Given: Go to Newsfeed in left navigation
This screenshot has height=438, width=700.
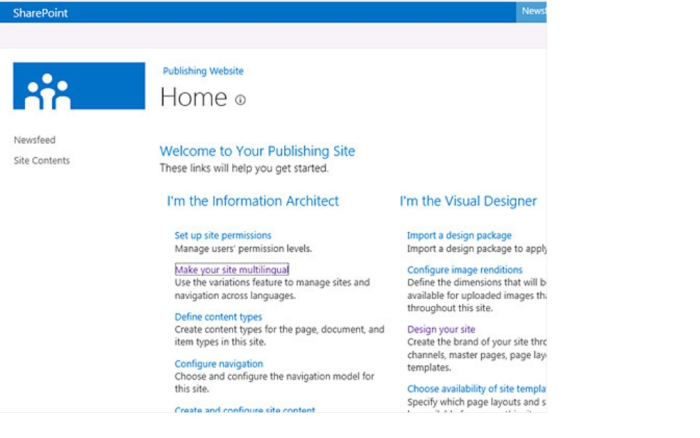Looking at the screenshot, I should click(x=35, y=140).
